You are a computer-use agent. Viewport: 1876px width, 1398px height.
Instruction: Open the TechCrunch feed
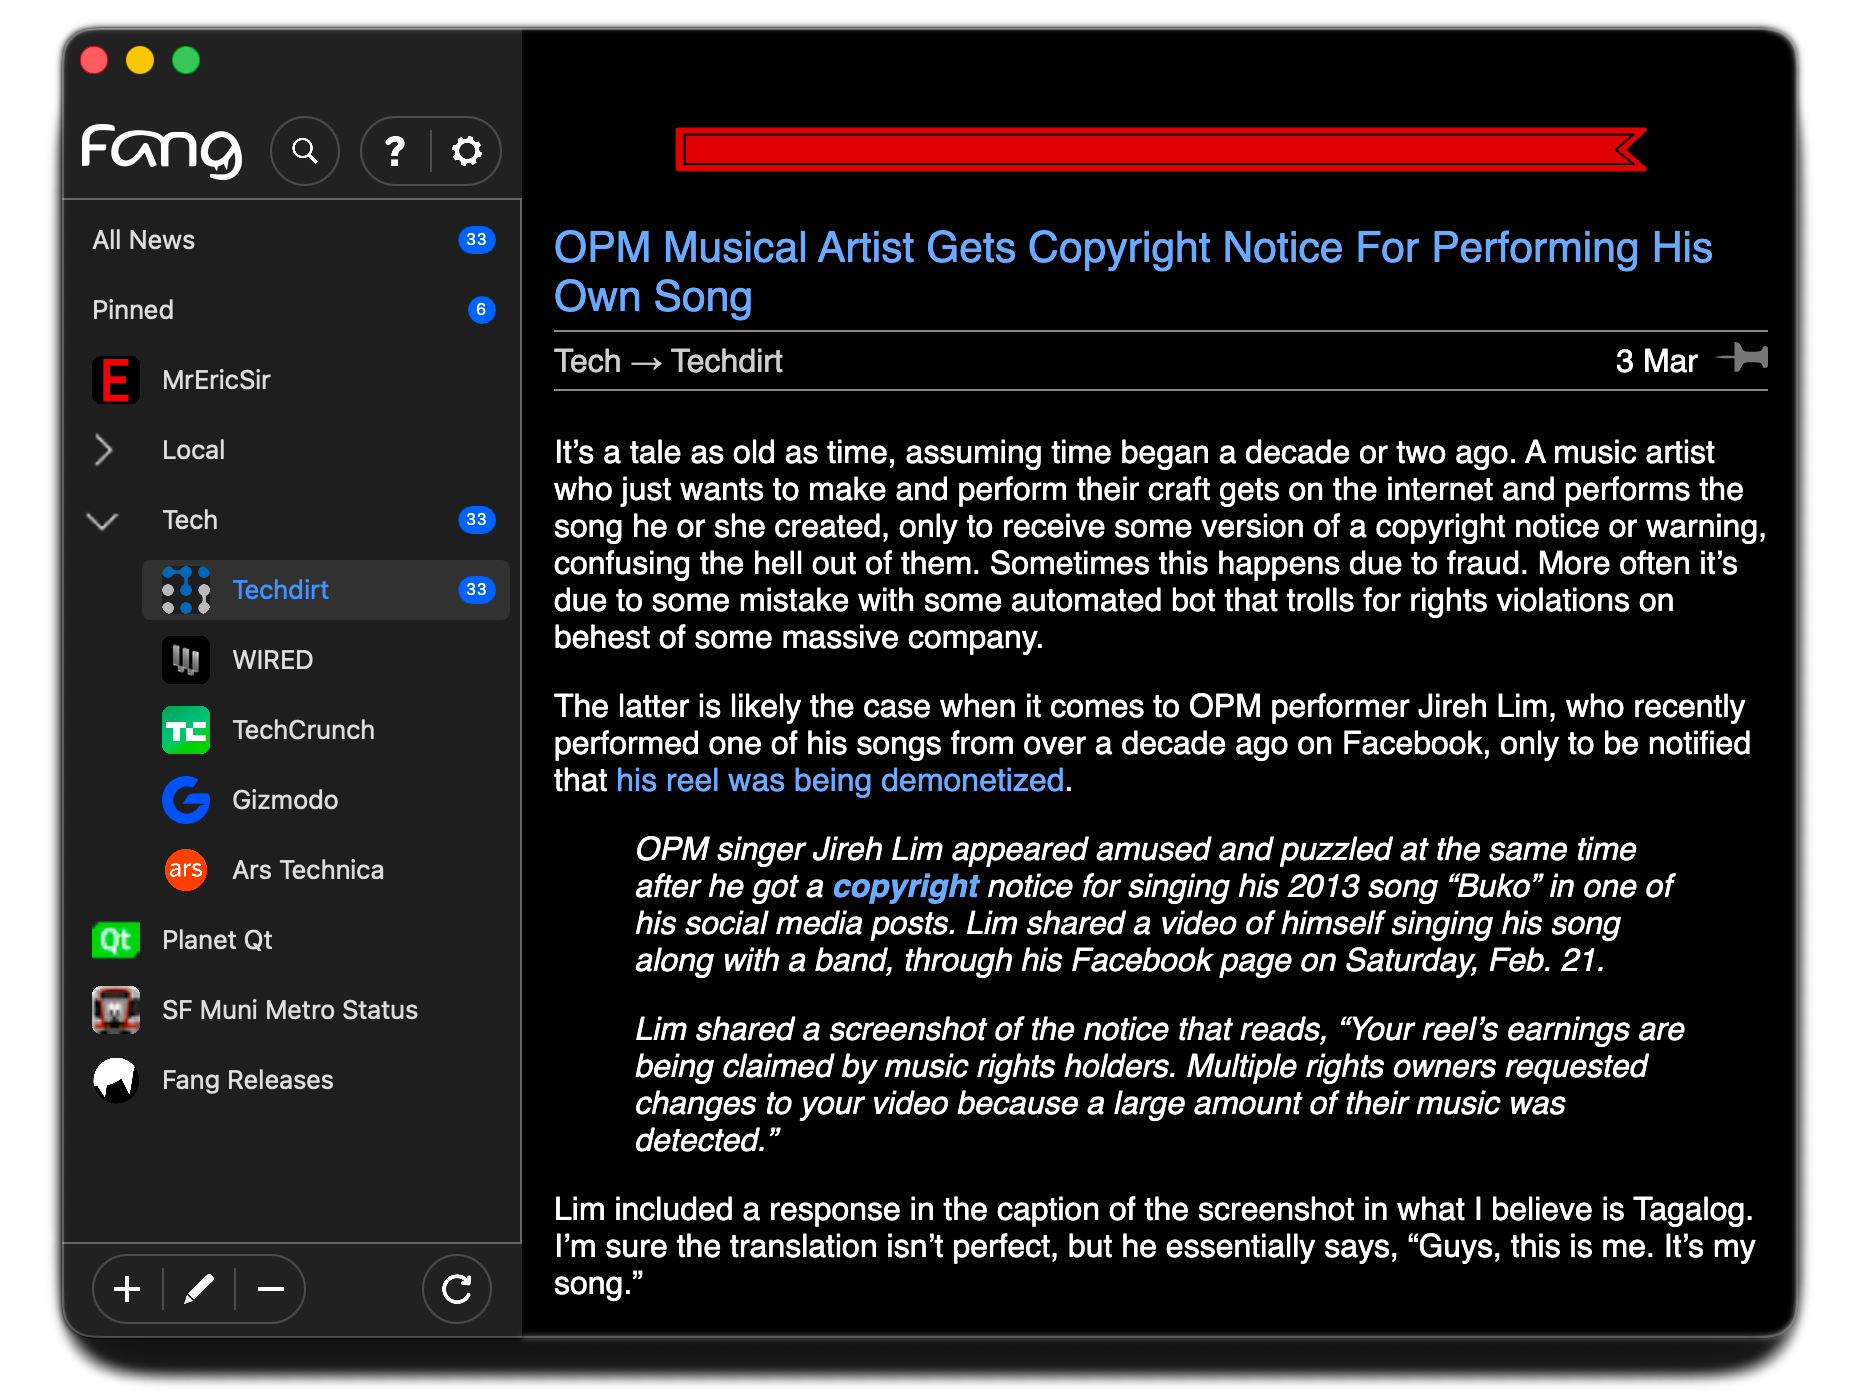click(303, 729)
